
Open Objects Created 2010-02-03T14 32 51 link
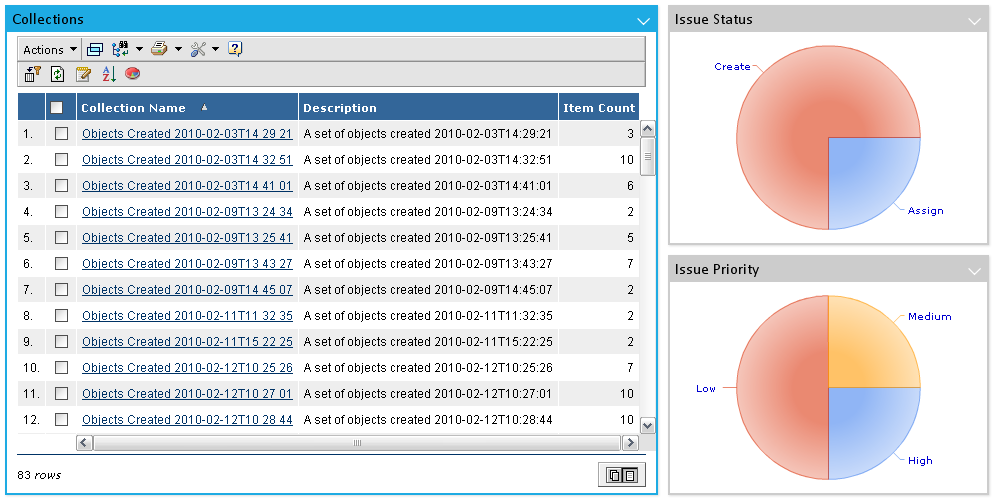(187, 160)
